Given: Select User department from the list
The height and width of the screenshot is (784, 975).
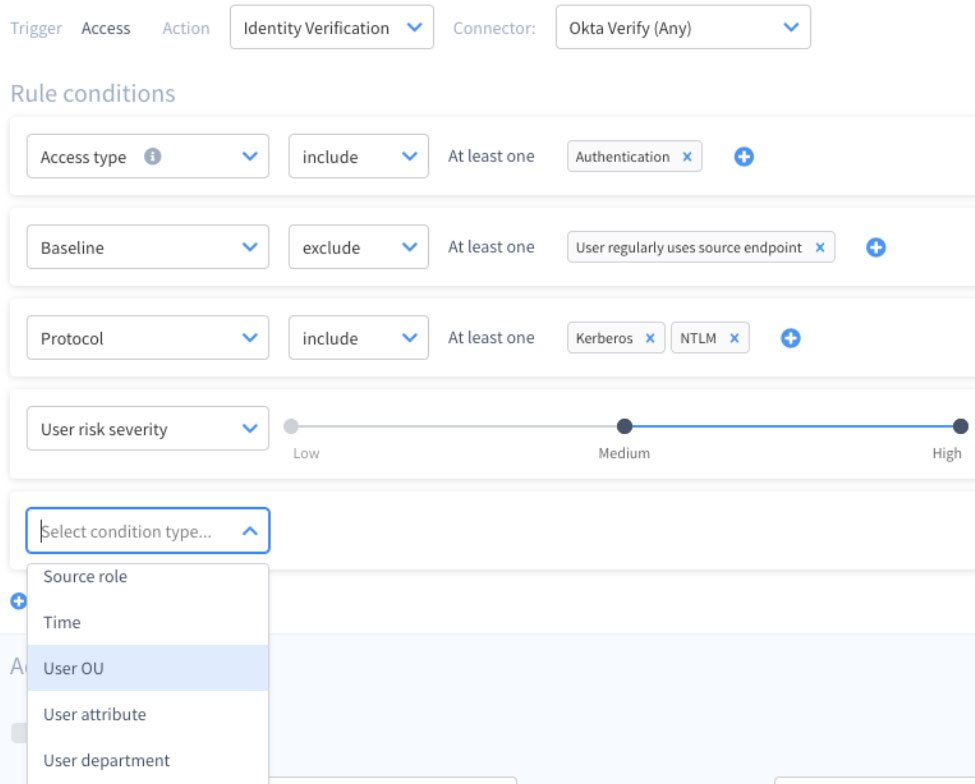Looking at the screenshot, I should pos(147,760).
